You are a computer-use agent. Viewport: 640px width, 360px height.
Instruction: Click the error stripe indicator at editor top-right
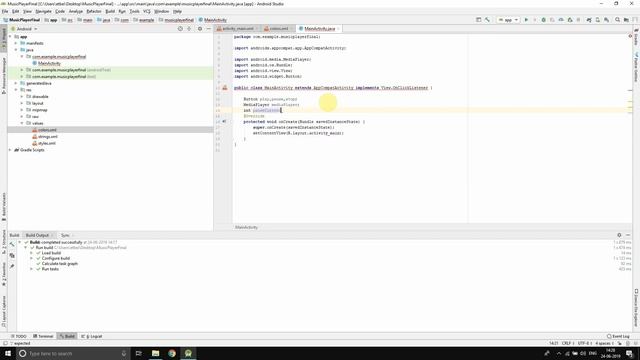(630, 36)
